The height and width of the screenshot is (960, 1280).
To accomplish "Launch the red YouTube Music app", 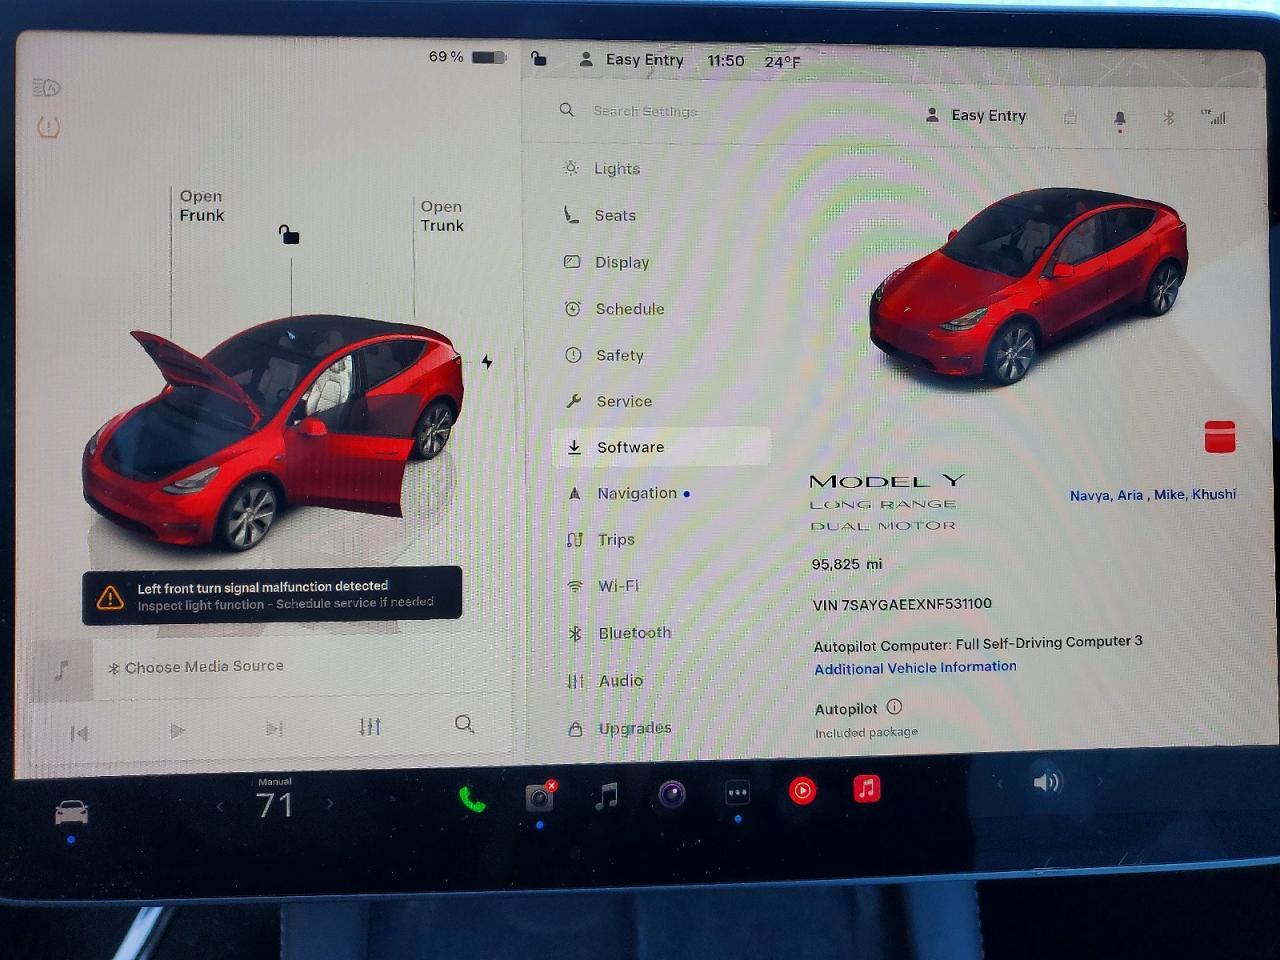I will [802, 791].
